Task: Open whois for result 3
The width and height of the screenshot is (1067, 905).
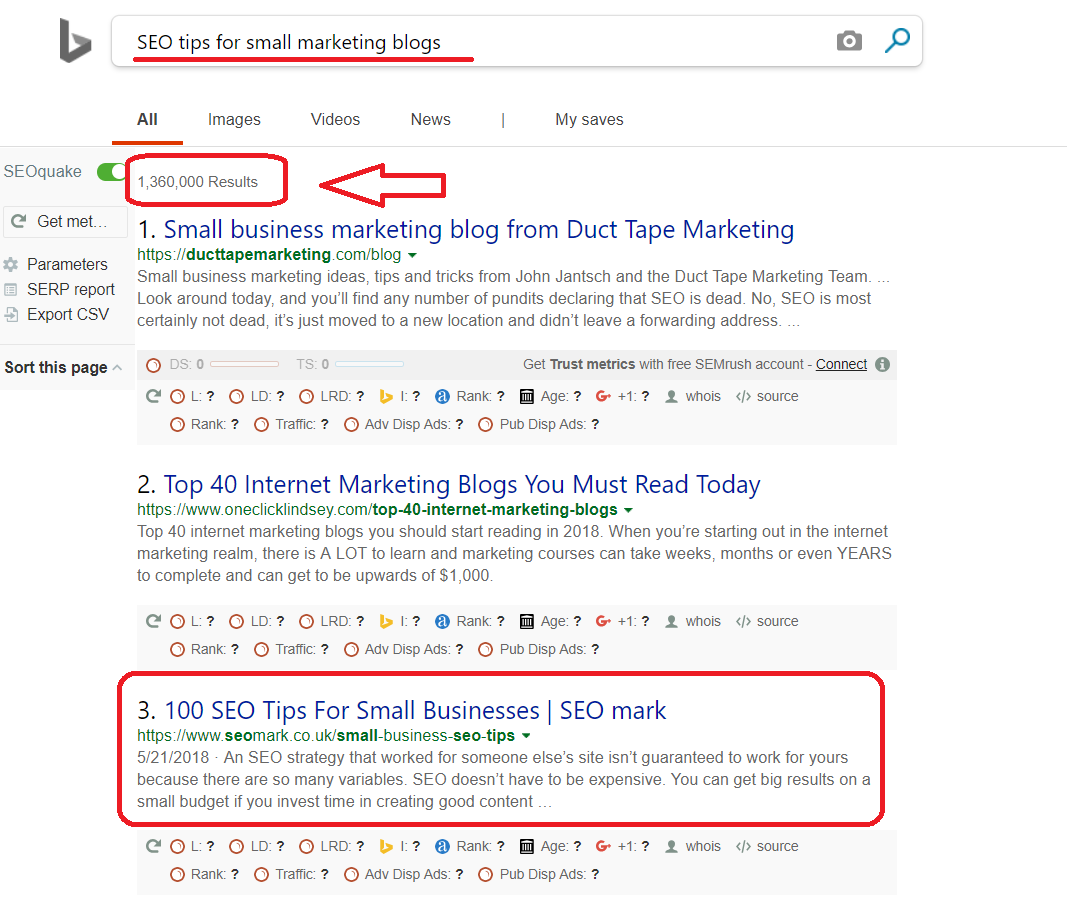Action: point(693,846)
